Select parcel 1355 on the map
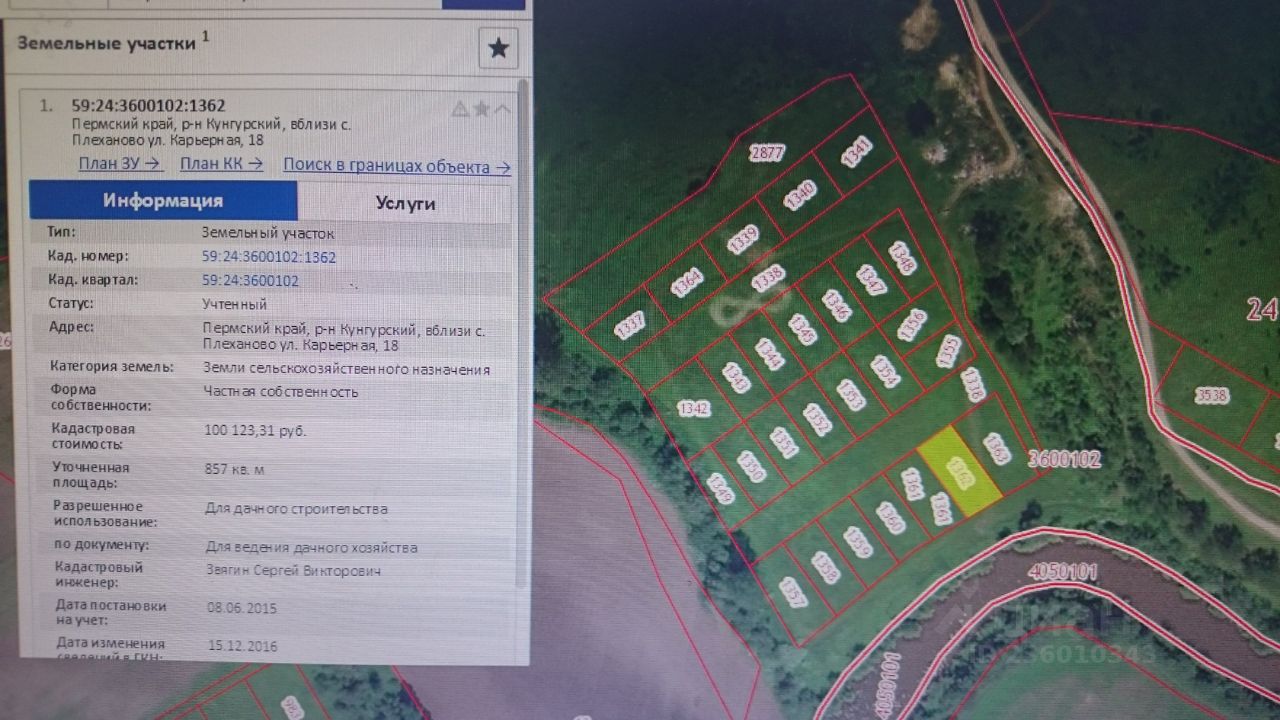1280x720 pixels. pos(949,350)
